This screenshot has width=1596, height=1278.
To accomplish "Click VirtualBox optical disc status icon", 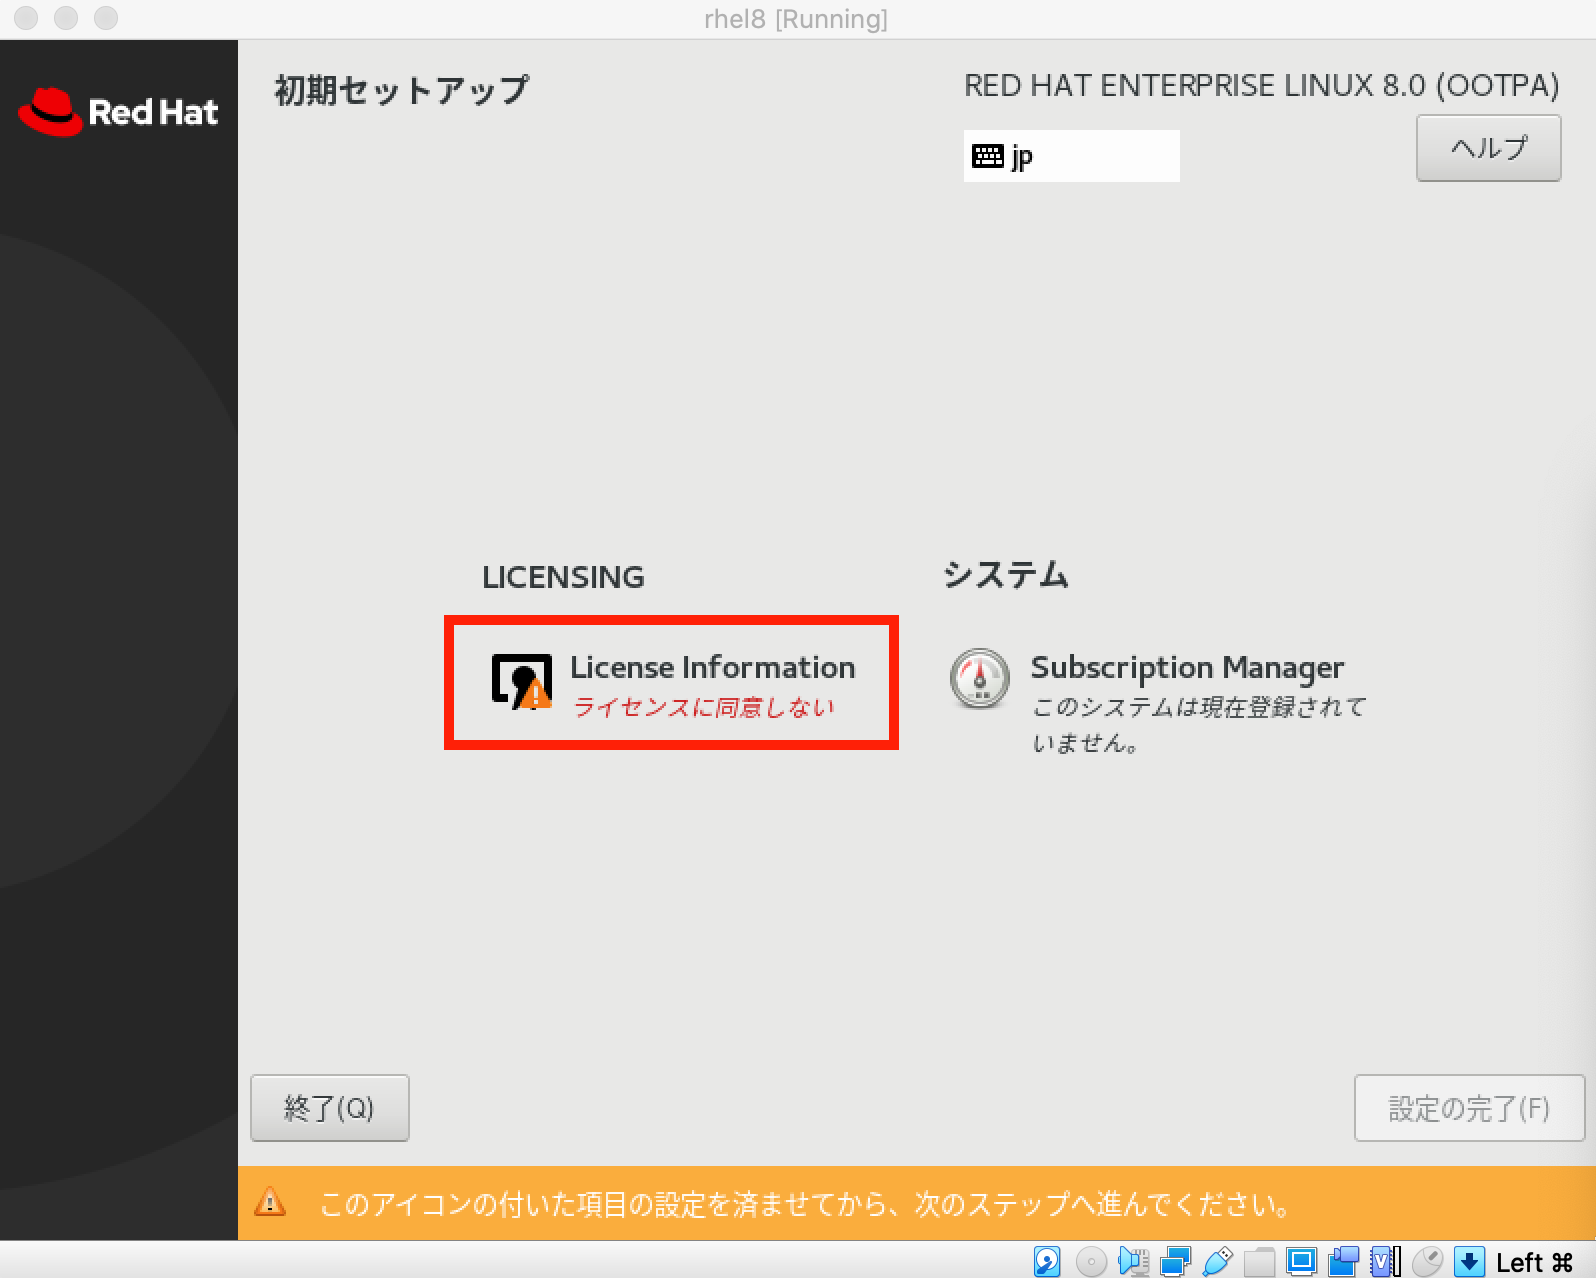I will coord(1090,1262).
